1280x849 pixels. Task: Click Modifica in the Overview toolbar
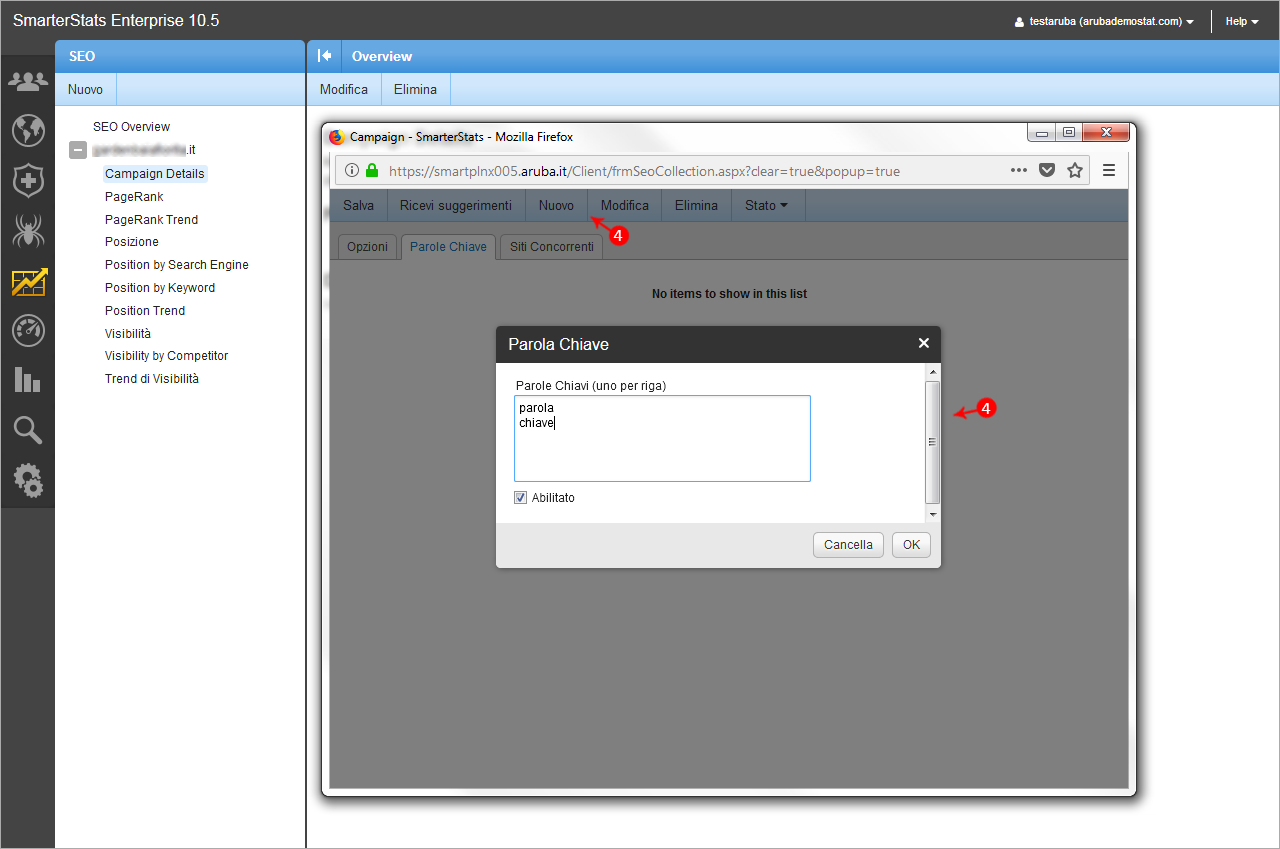click(344, 89)
